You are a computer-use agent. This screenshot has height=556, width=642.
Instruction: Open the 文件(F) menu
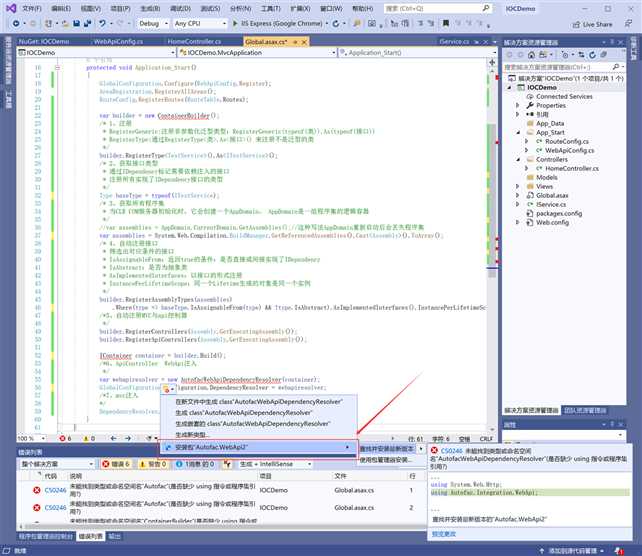[x=32, y=8]
